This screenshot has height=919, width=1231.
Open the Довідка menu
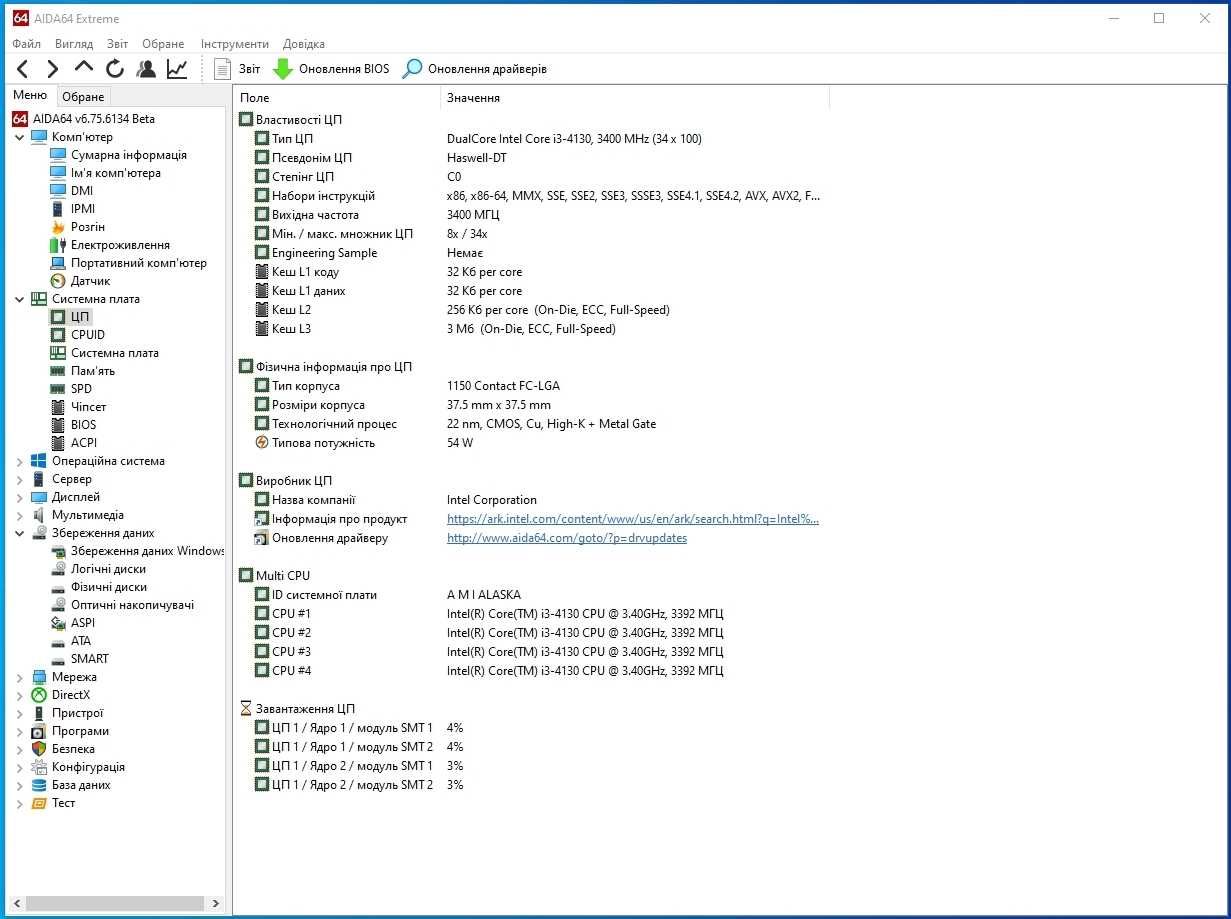pos(304,44)
